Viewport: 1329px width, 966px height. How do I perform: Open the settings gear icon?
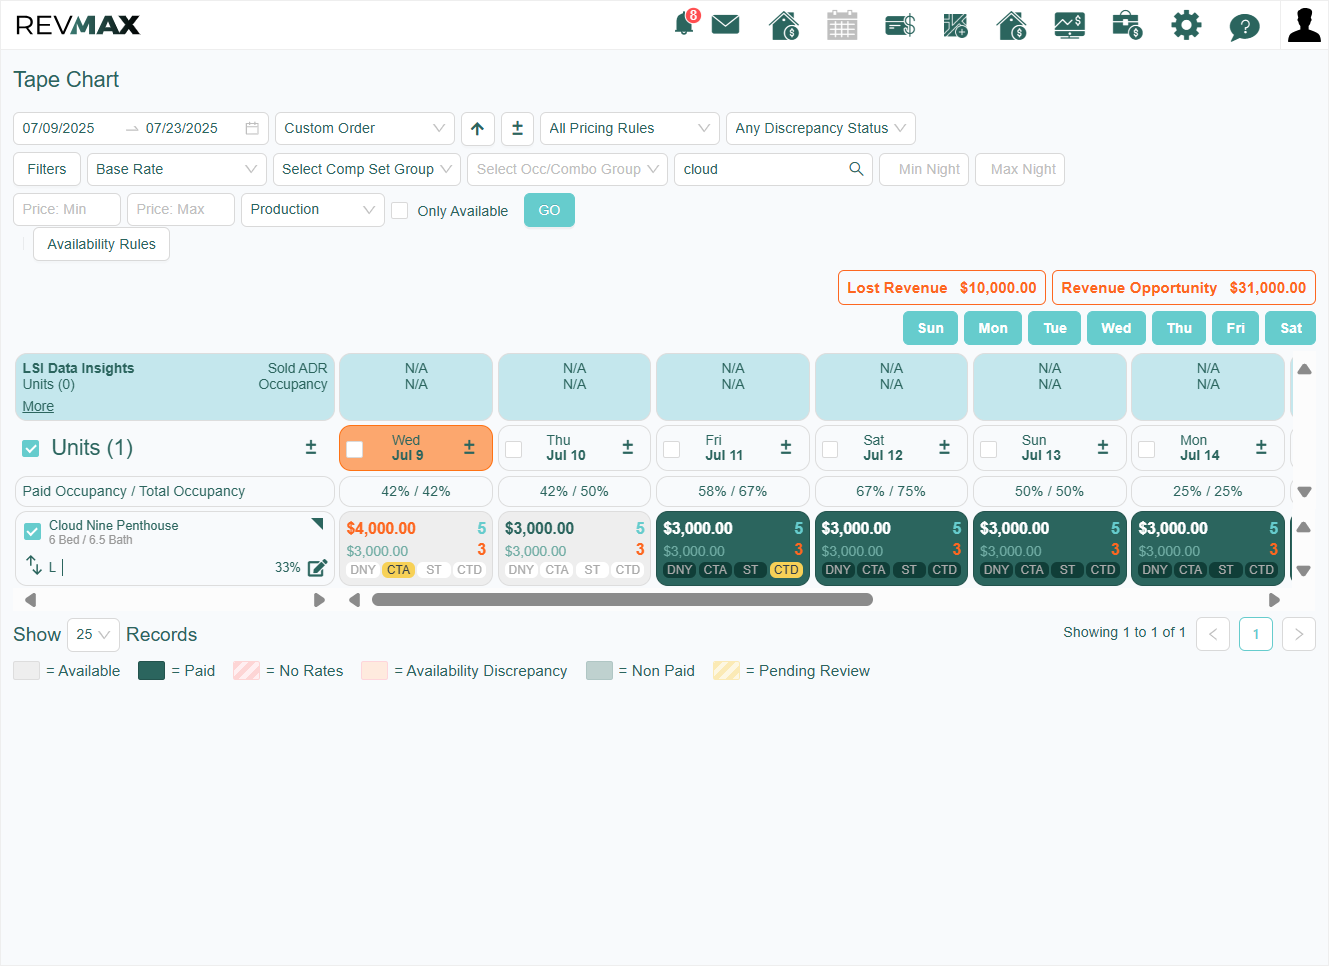(x=1186, y=25)
